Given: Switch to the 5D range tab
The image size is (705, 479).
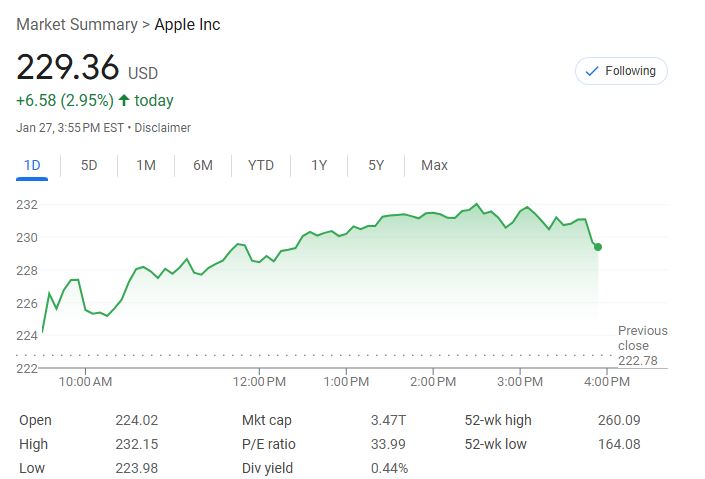Looking at the screenshot, I should pos(89,165).
